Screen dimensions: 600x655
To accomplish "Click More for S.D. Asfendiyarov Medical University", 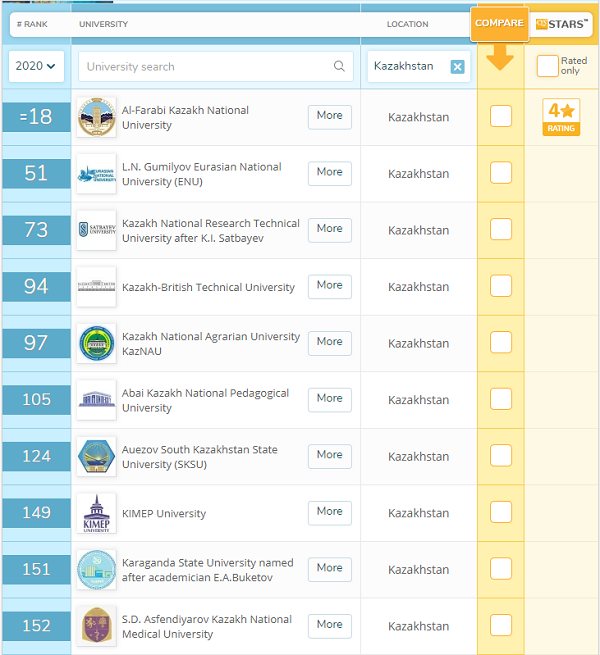I will point(330,626).
